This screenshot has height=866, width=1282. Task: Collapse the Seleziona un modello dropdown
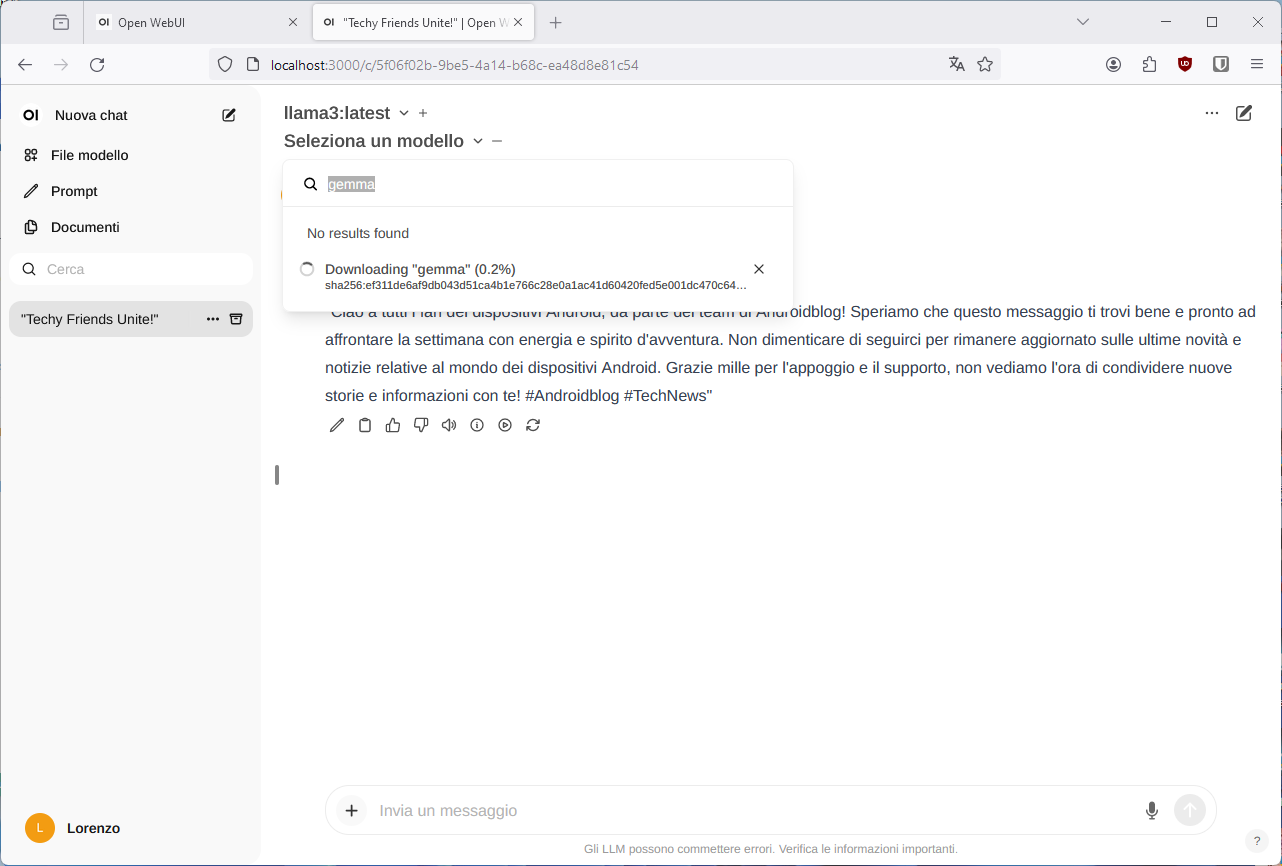point(478,141)
